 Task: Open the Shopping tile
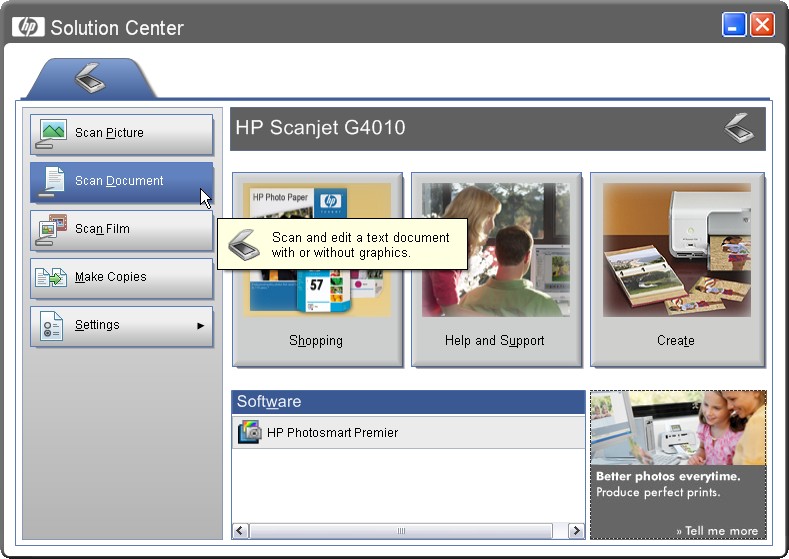pos(318,270)
